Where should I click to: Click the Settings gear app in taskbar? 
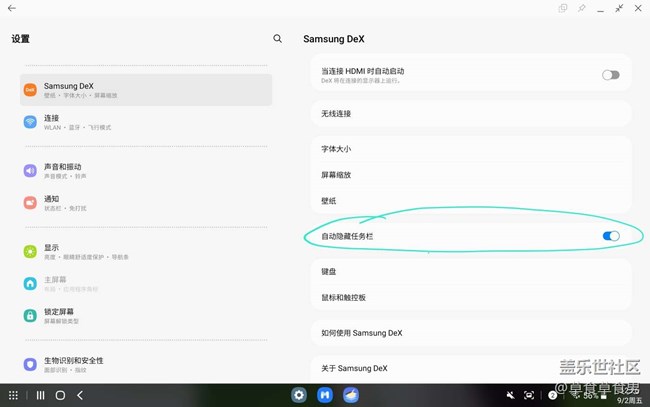(x=299, y=395)
